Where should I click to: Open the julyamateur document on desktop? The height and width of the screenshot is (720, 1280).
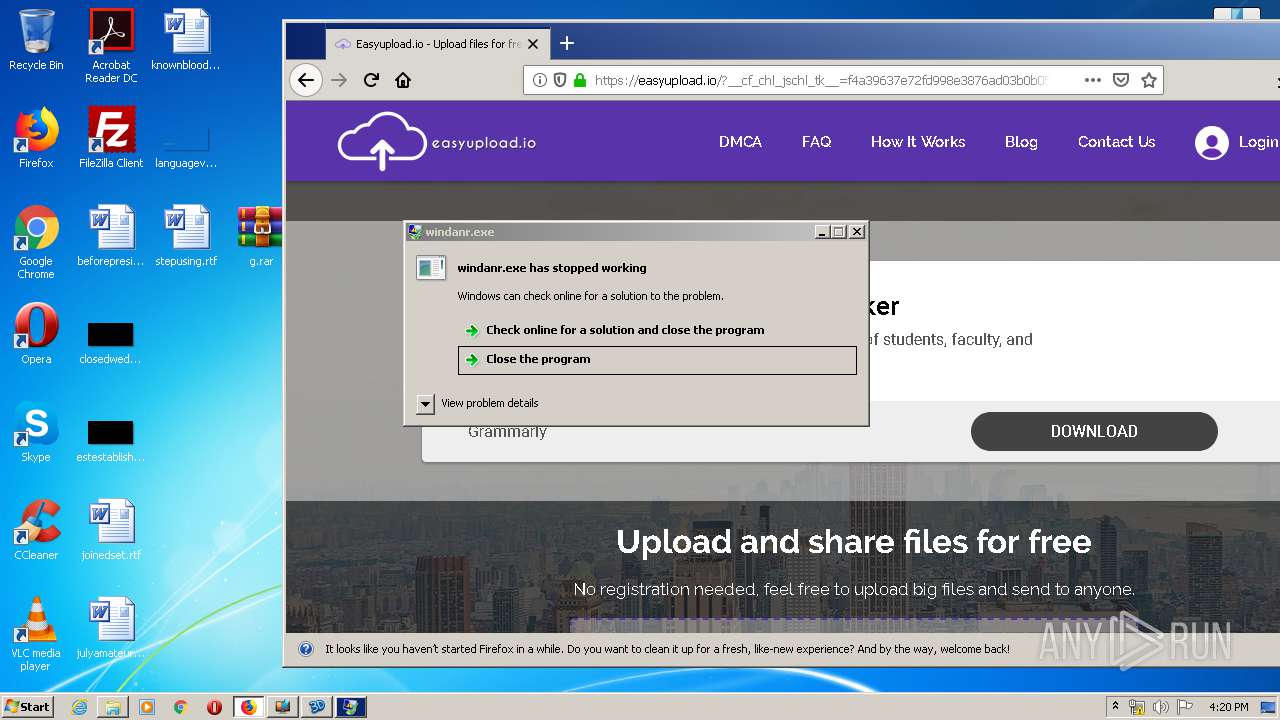[x=111, y=628]
